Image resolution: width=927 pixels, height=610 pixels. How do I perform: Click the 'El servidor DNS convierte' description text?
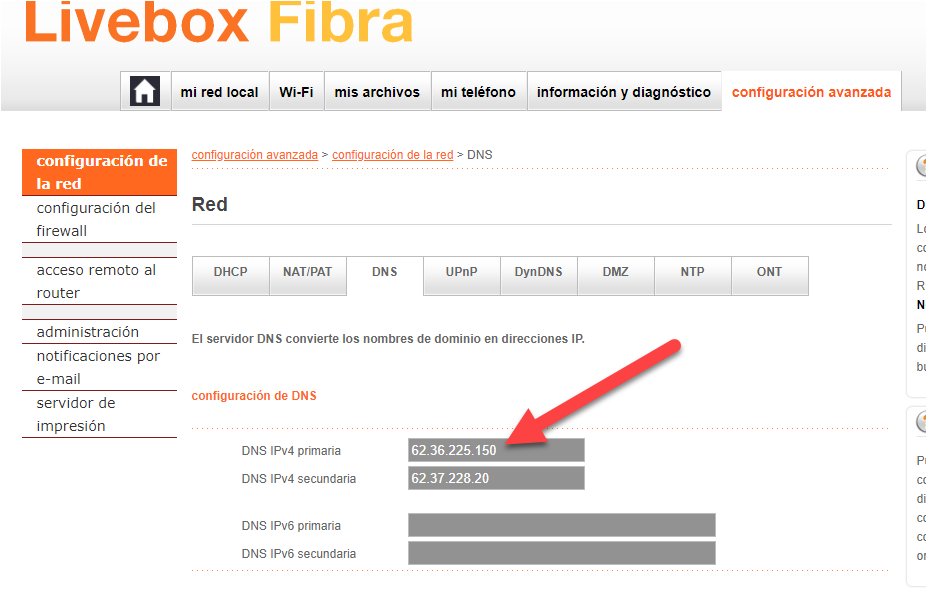point(388,339)
